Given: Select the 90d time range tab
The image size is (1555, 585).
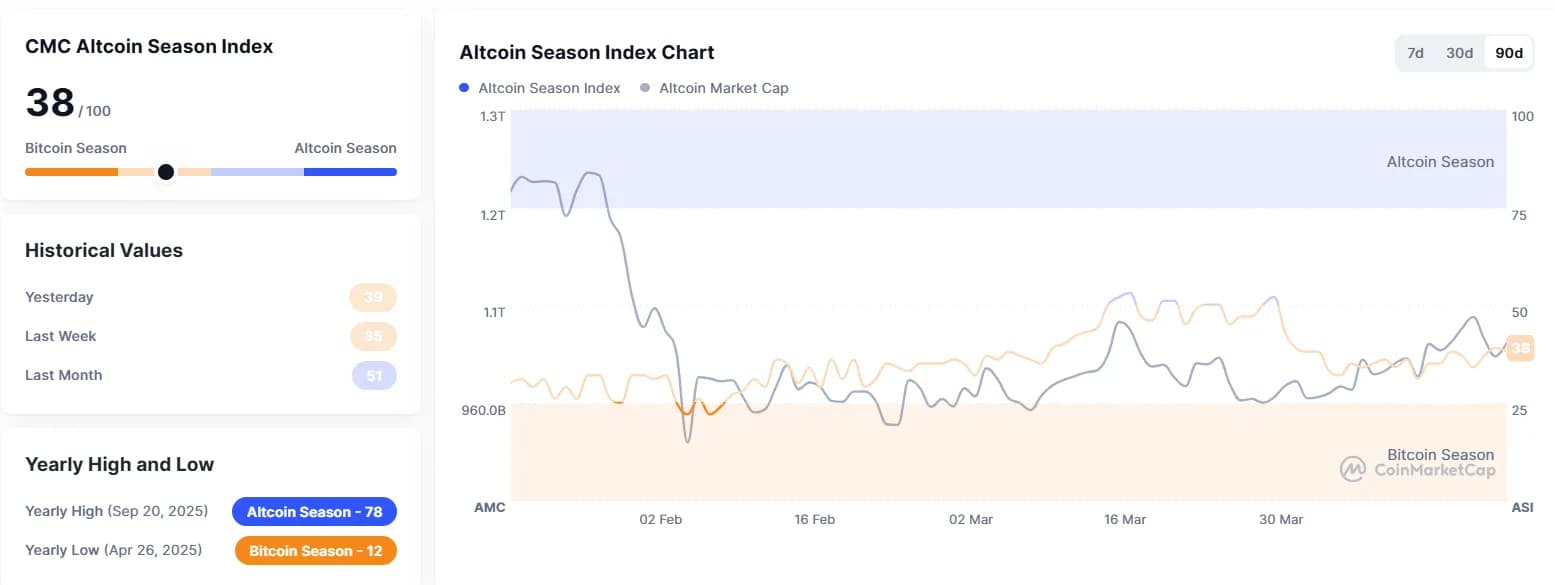Looking at the screenshot, I should (1508, 53).
